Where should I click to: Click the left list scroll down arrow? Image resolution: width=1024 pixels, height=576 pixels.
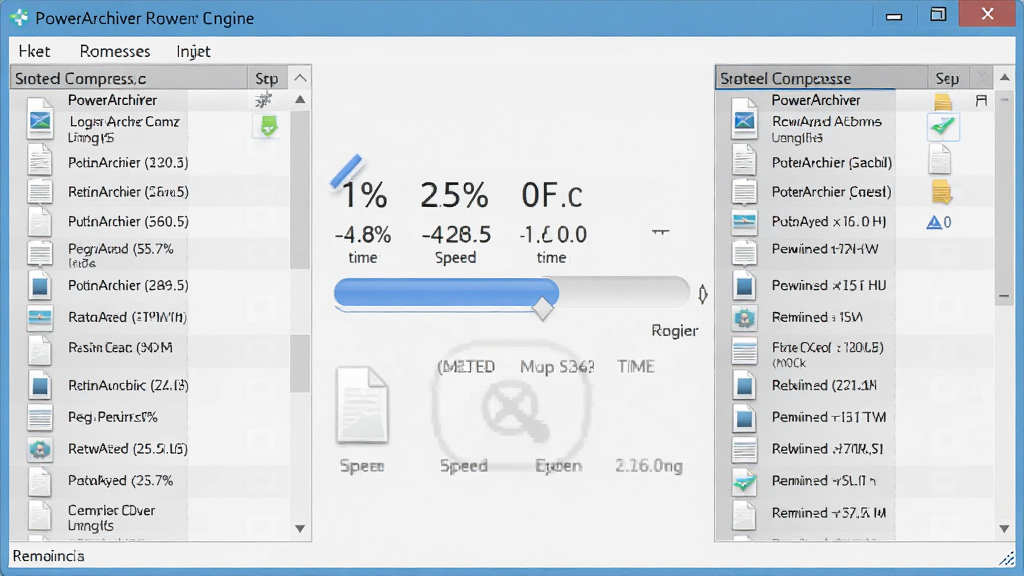click(x=300, y=528)
